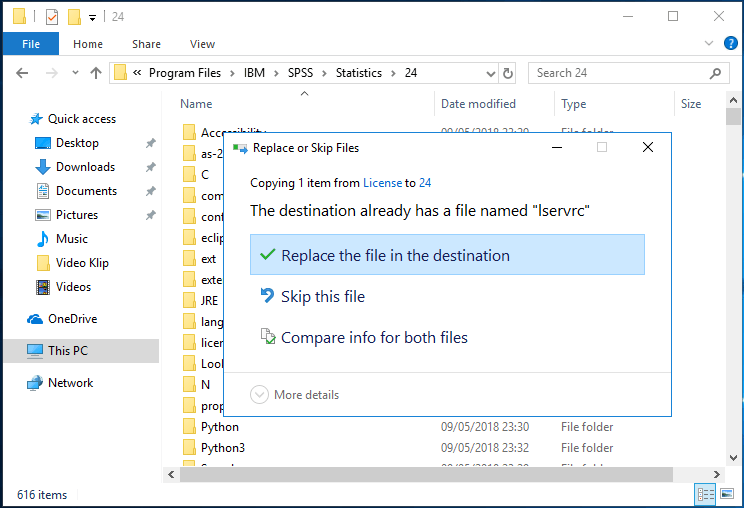744x508 pixels.
Task: Go back with the left arrow icon
Action: pos(22,73)
